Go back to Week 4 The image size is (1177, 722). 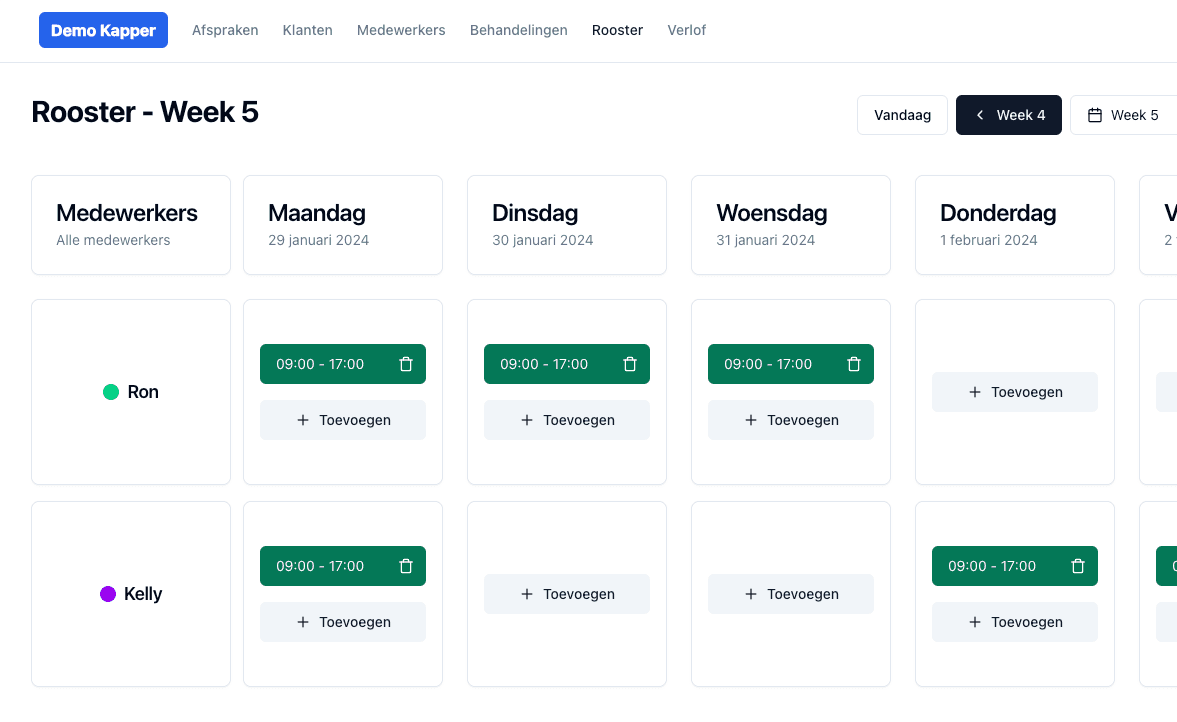[1008, 115]
